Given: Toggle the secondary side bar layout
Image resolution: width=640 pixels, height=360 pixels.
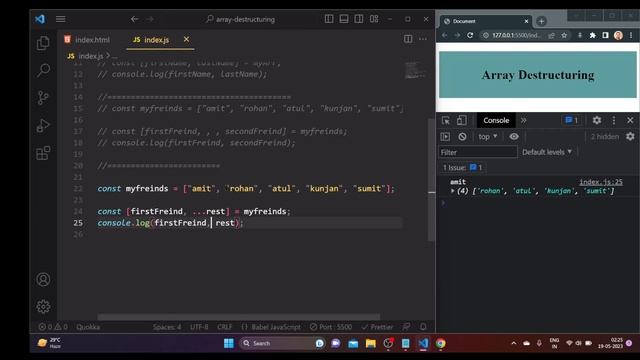Looking at the screenshot, I should (x=359, y=19).
